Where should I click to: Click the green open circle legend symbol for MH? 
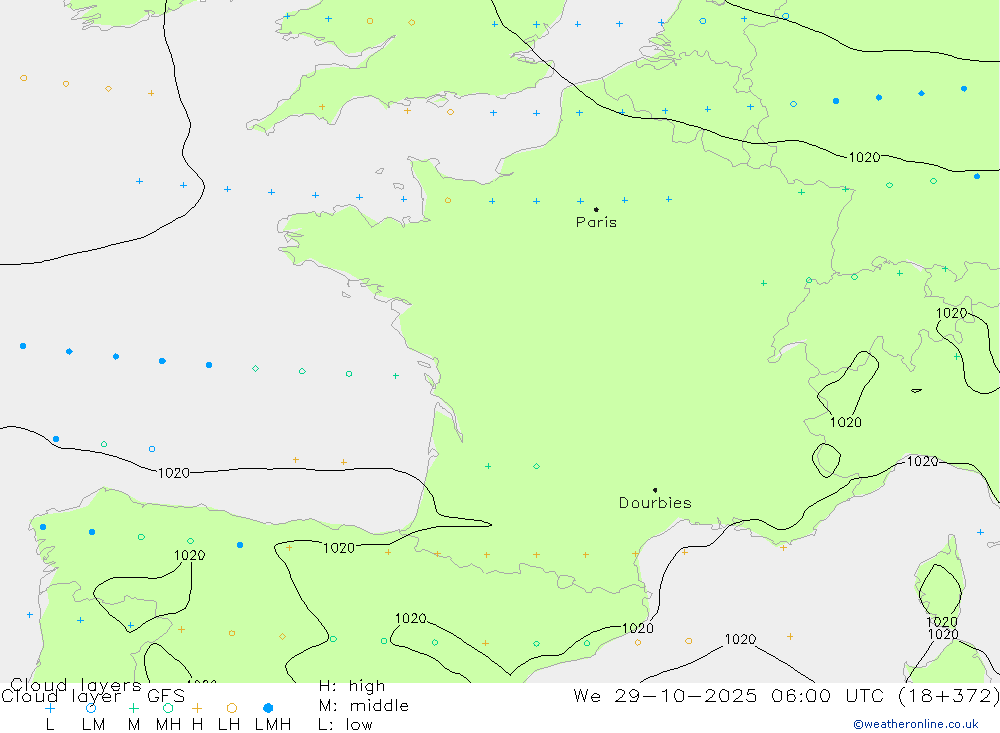[168, 708]
